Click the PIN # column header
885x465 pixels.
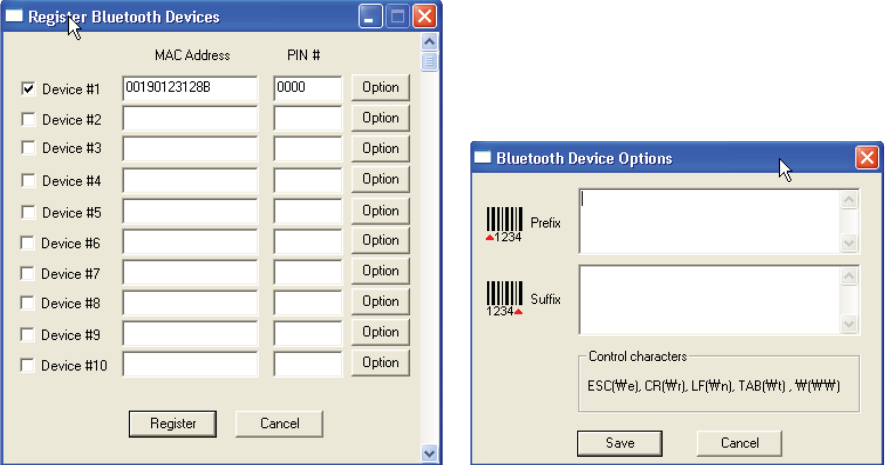coord(304,55)
